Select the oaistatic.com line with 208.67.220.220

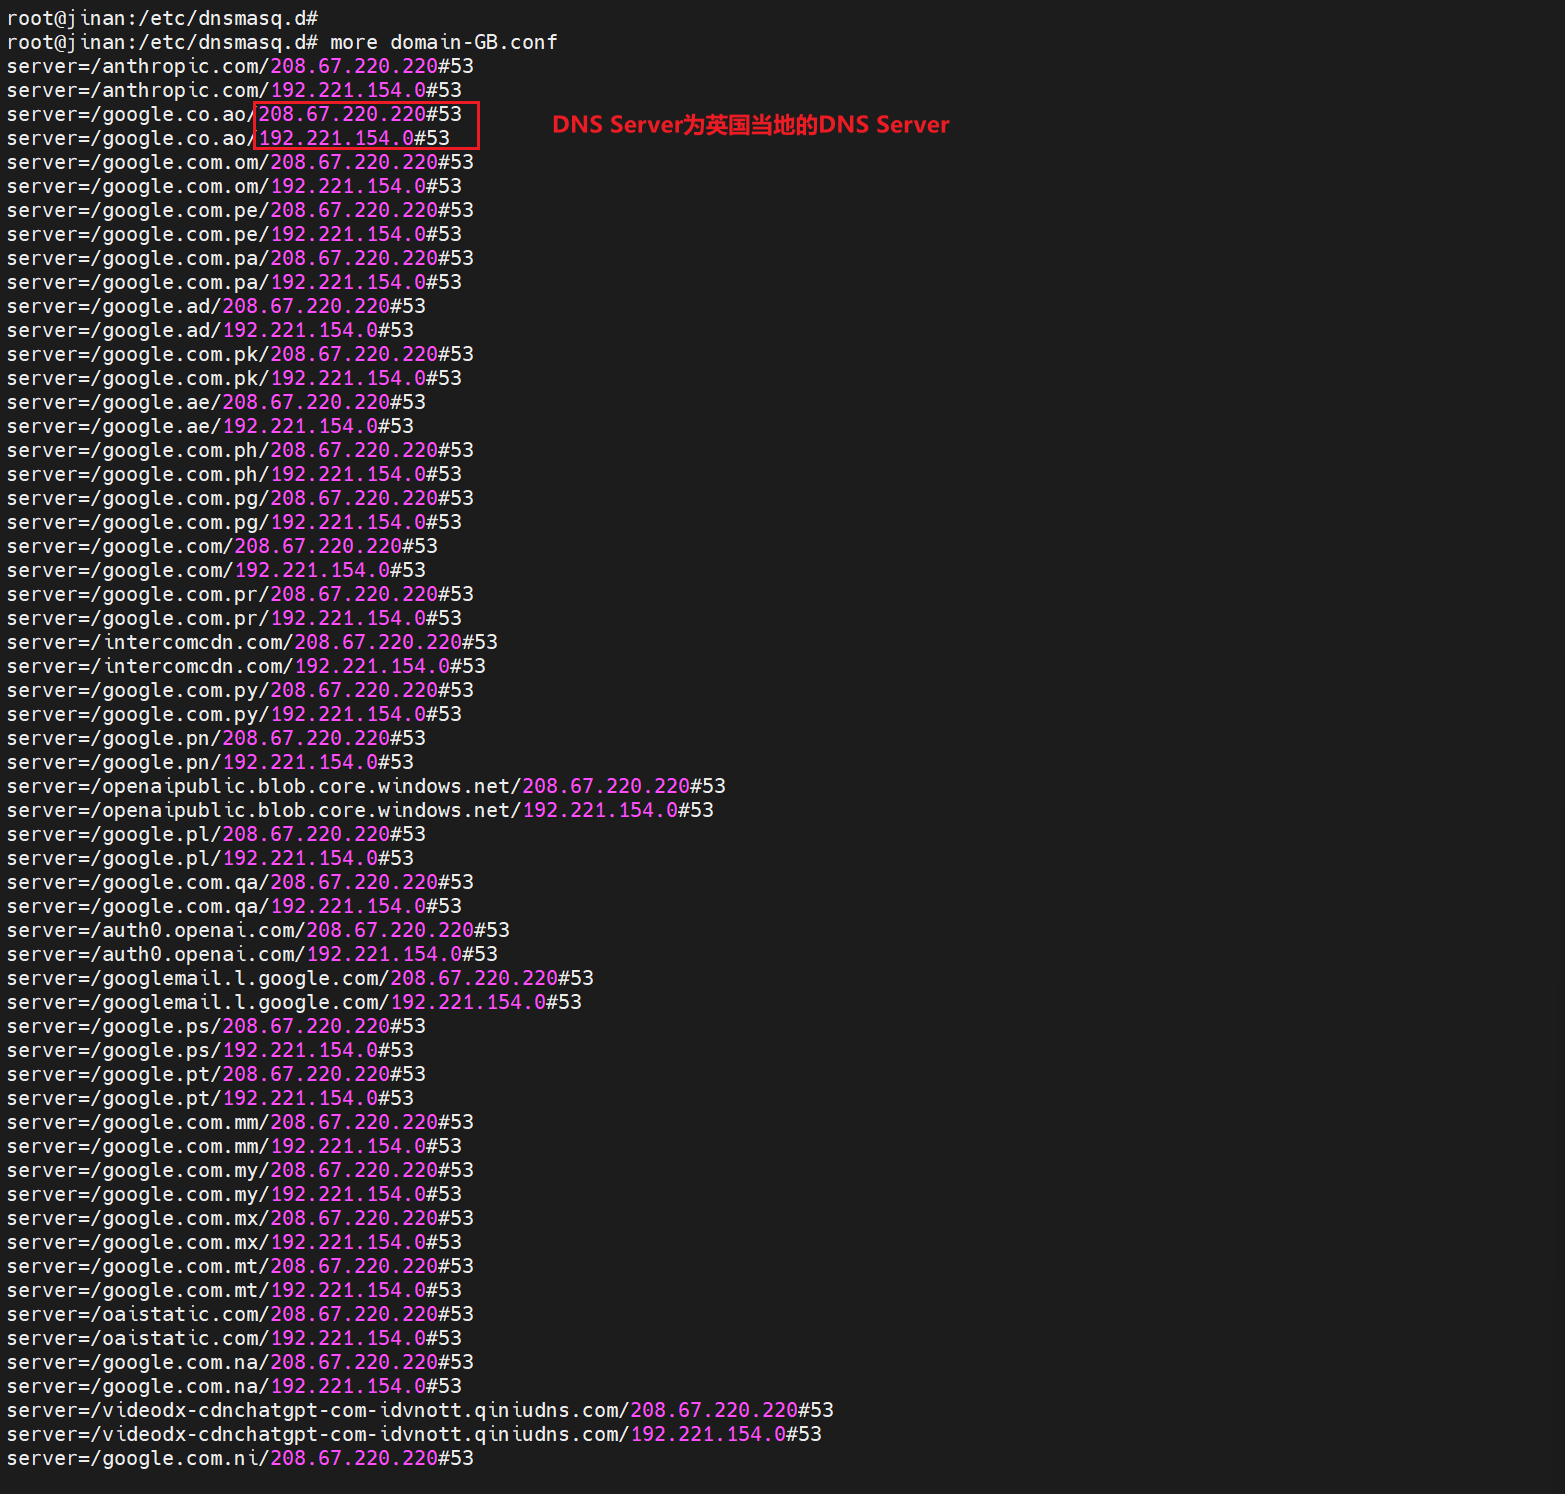tap(240, 1314)
